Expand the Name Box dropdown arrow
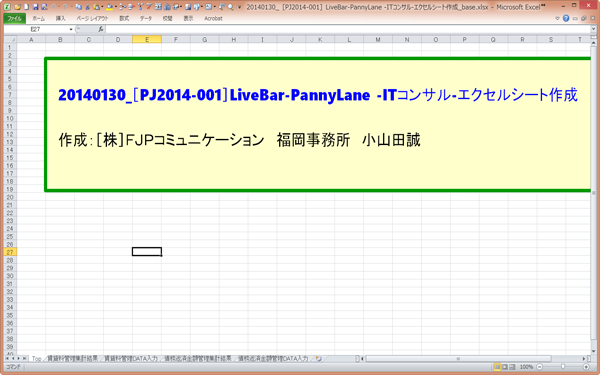Viewport: 600px width, 375px height. pos(71,29)
